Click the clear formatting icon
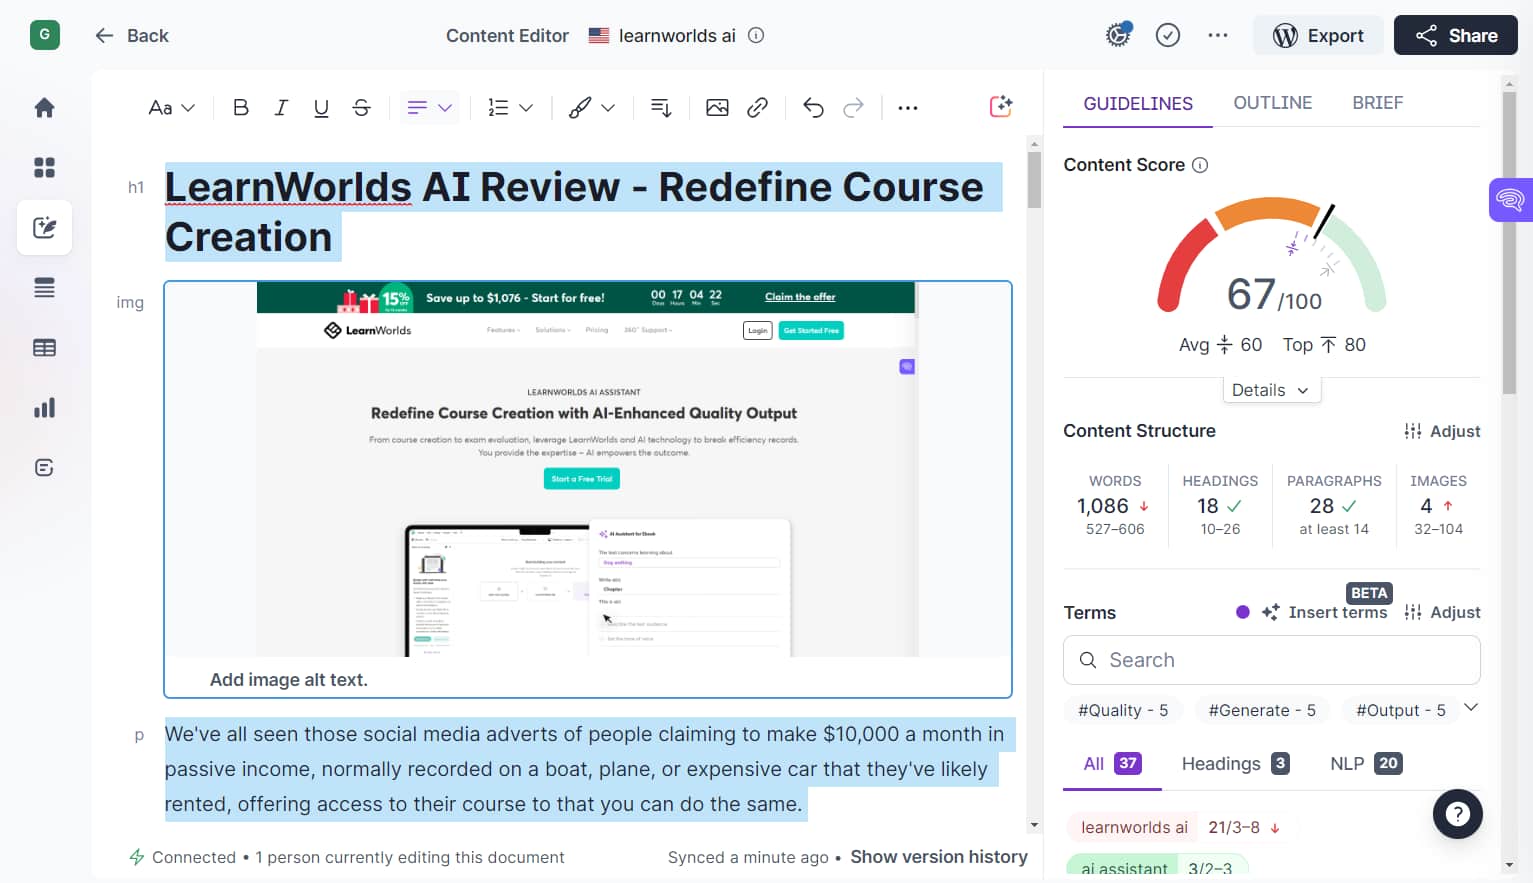 (x=661, y=108)
